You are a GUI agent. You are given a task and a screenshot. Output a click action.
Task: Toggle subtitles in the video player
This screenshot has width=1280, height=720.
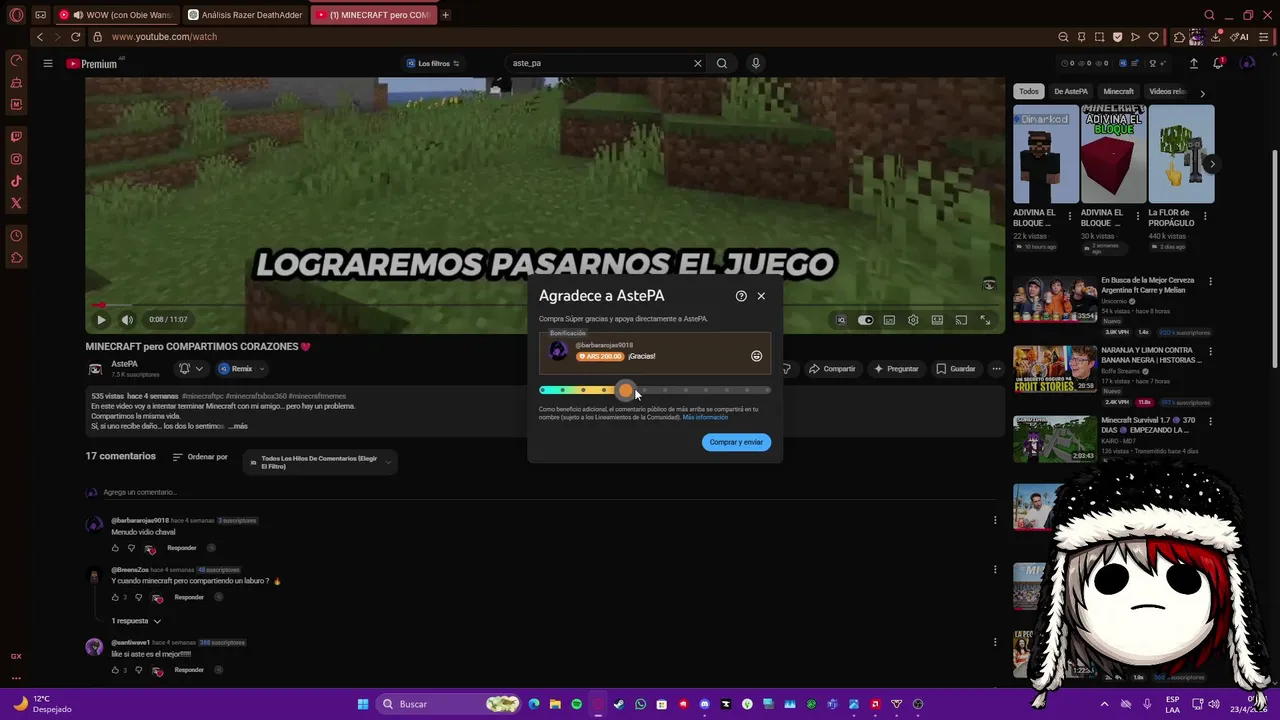889,320
